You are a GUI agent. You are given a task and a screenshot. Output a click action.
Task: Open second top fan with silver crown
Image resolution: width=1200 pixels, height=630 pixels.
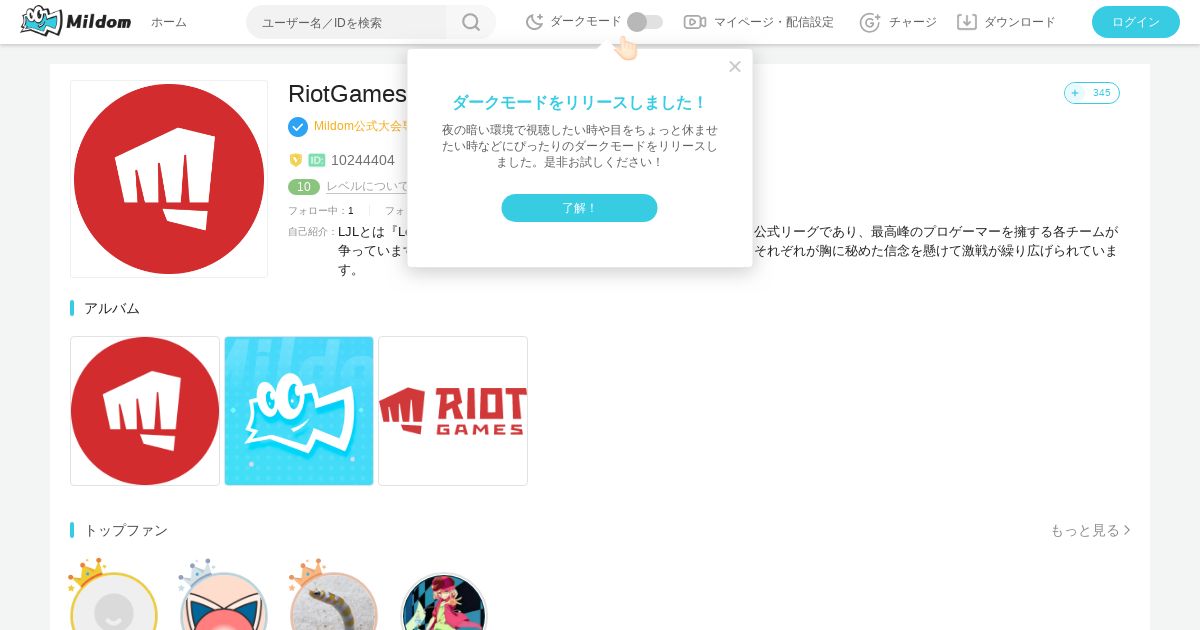224,600
